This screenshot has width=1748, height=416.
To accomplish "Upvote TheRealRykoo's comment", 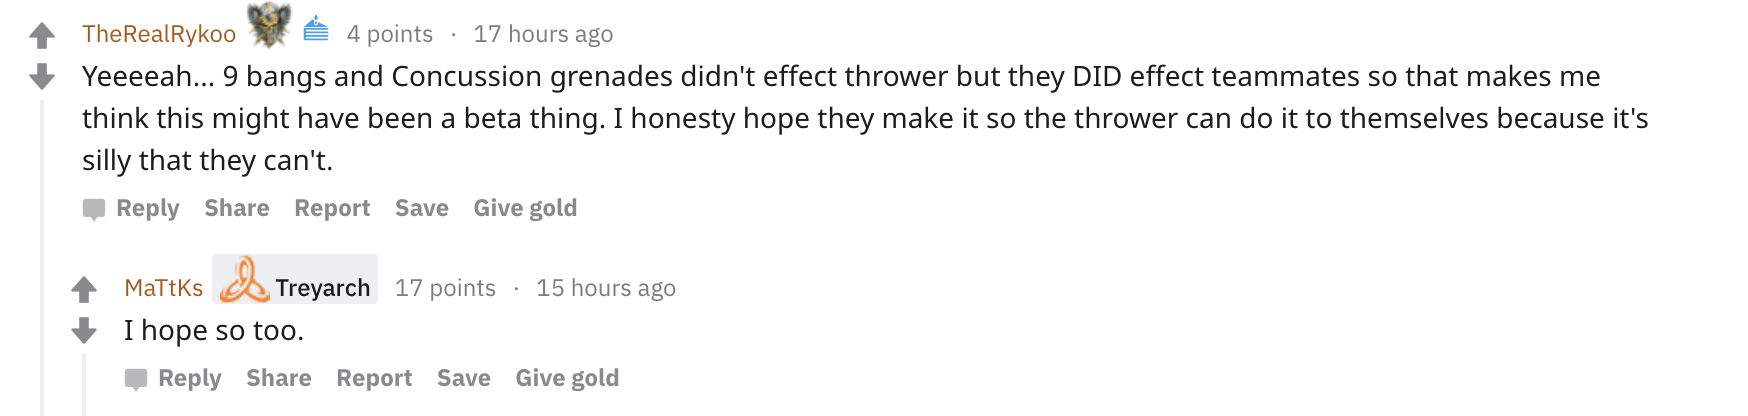I will [x=42, y=36].
